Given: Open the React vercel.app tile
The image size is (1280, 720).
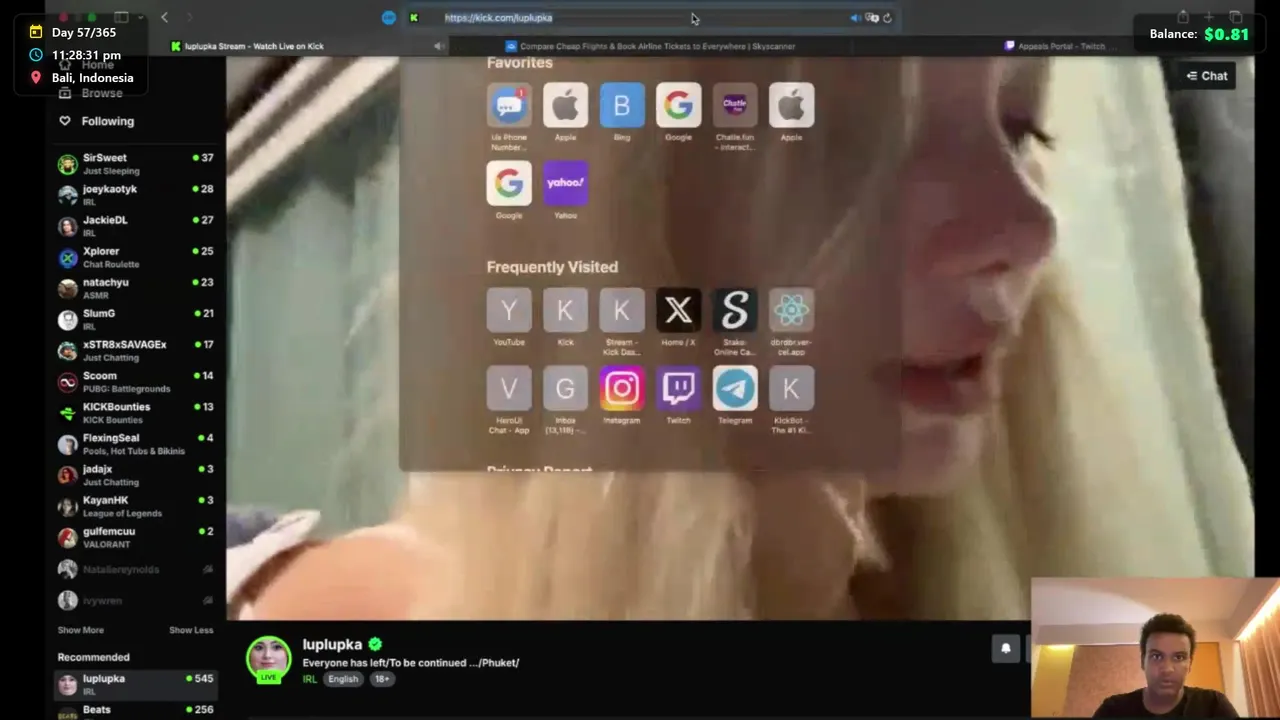Looking at the screenshot, I should pos(791,311).
